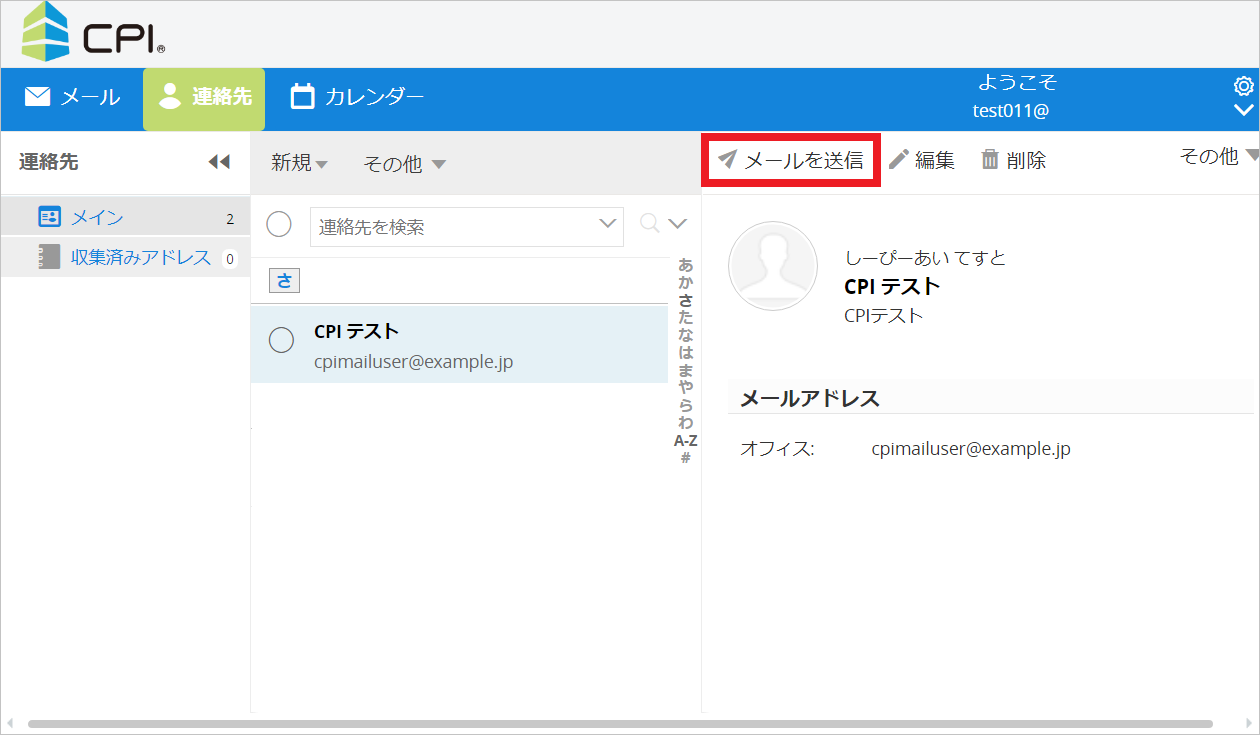Check the CPI テスト contact checkbox
This screenshot has height=735, width=1260.
pos(282,340)
